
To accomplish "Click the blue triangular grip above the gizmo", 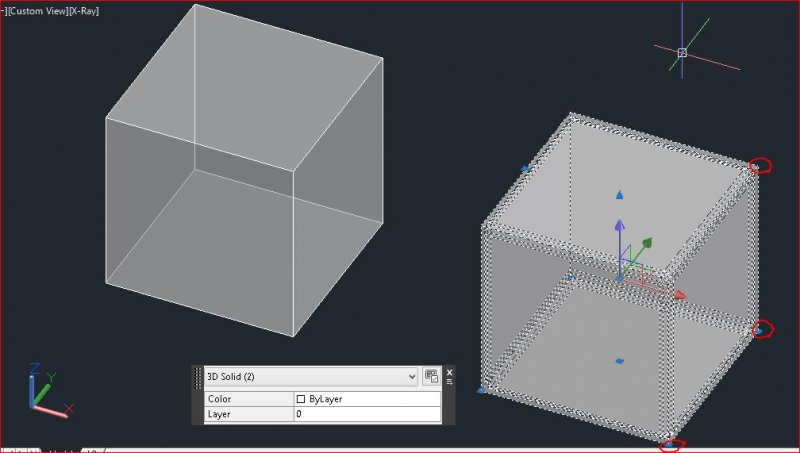I will [619, 195].
